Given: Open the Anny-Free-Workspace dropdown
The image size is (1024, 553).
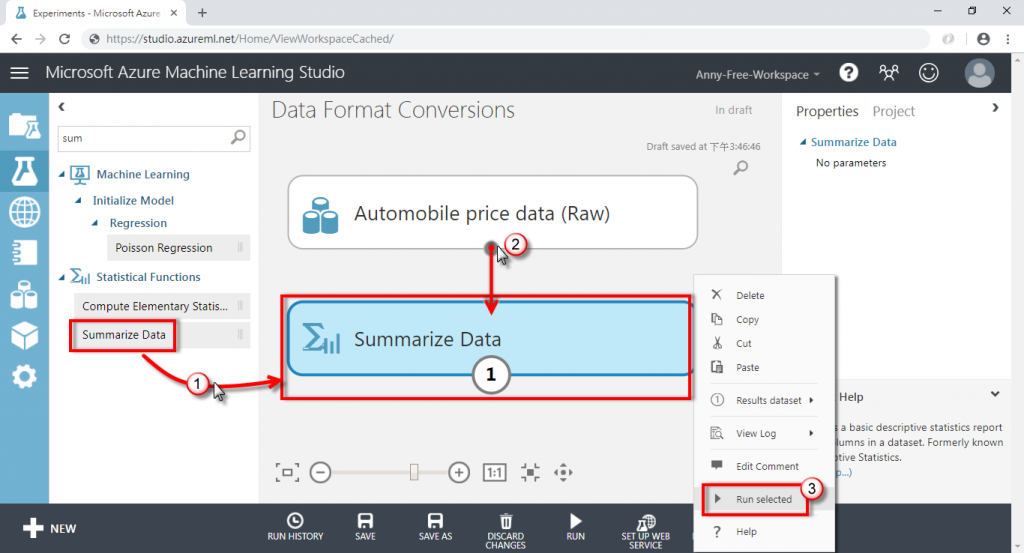Looking at the screenshot, I should point(758,74).
